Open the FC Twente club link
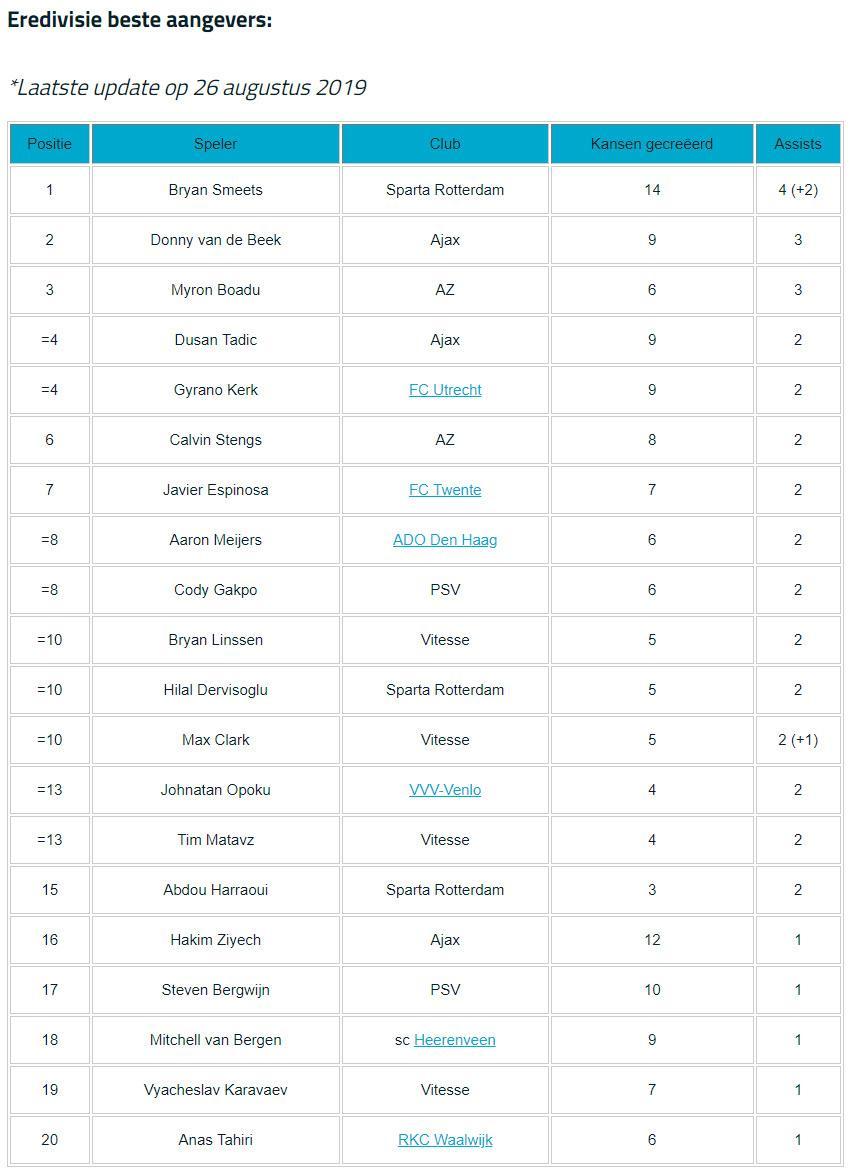 click(445, 490)
